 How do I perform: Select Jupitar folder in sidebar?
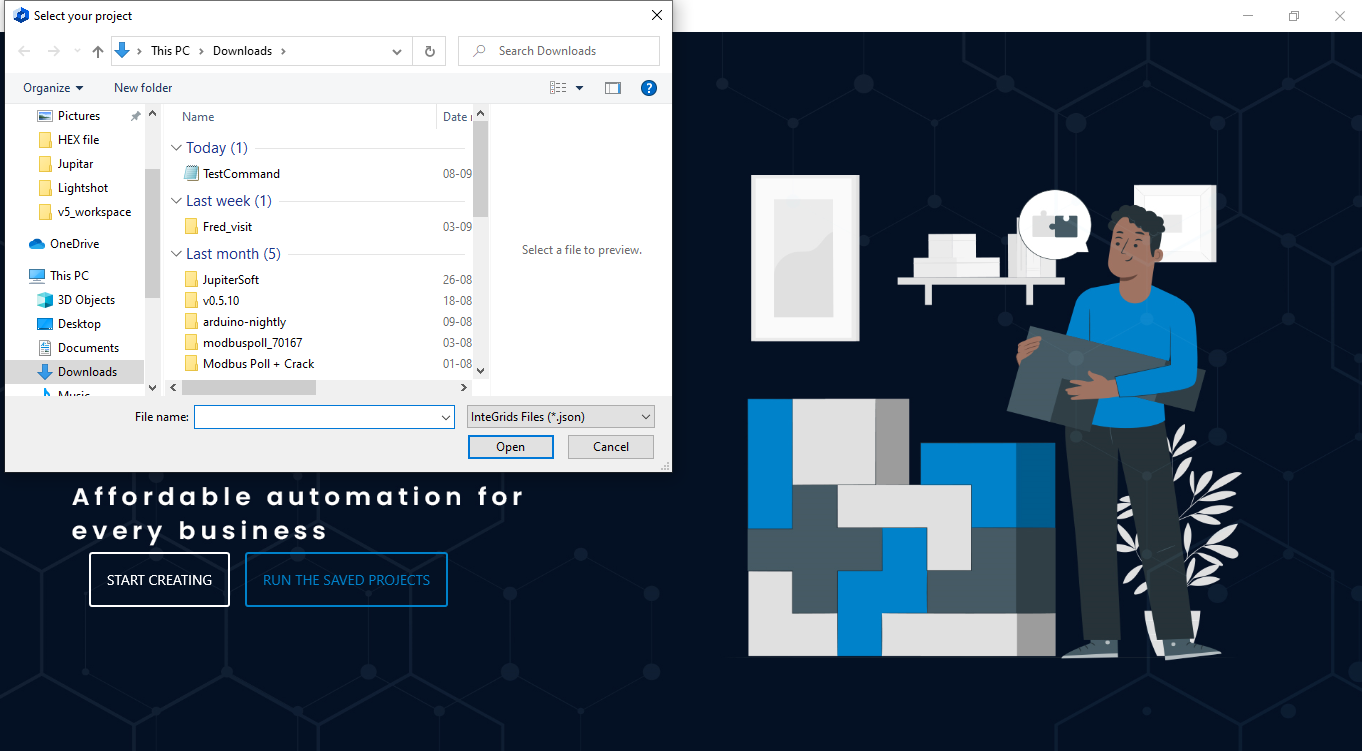point(75,164)
